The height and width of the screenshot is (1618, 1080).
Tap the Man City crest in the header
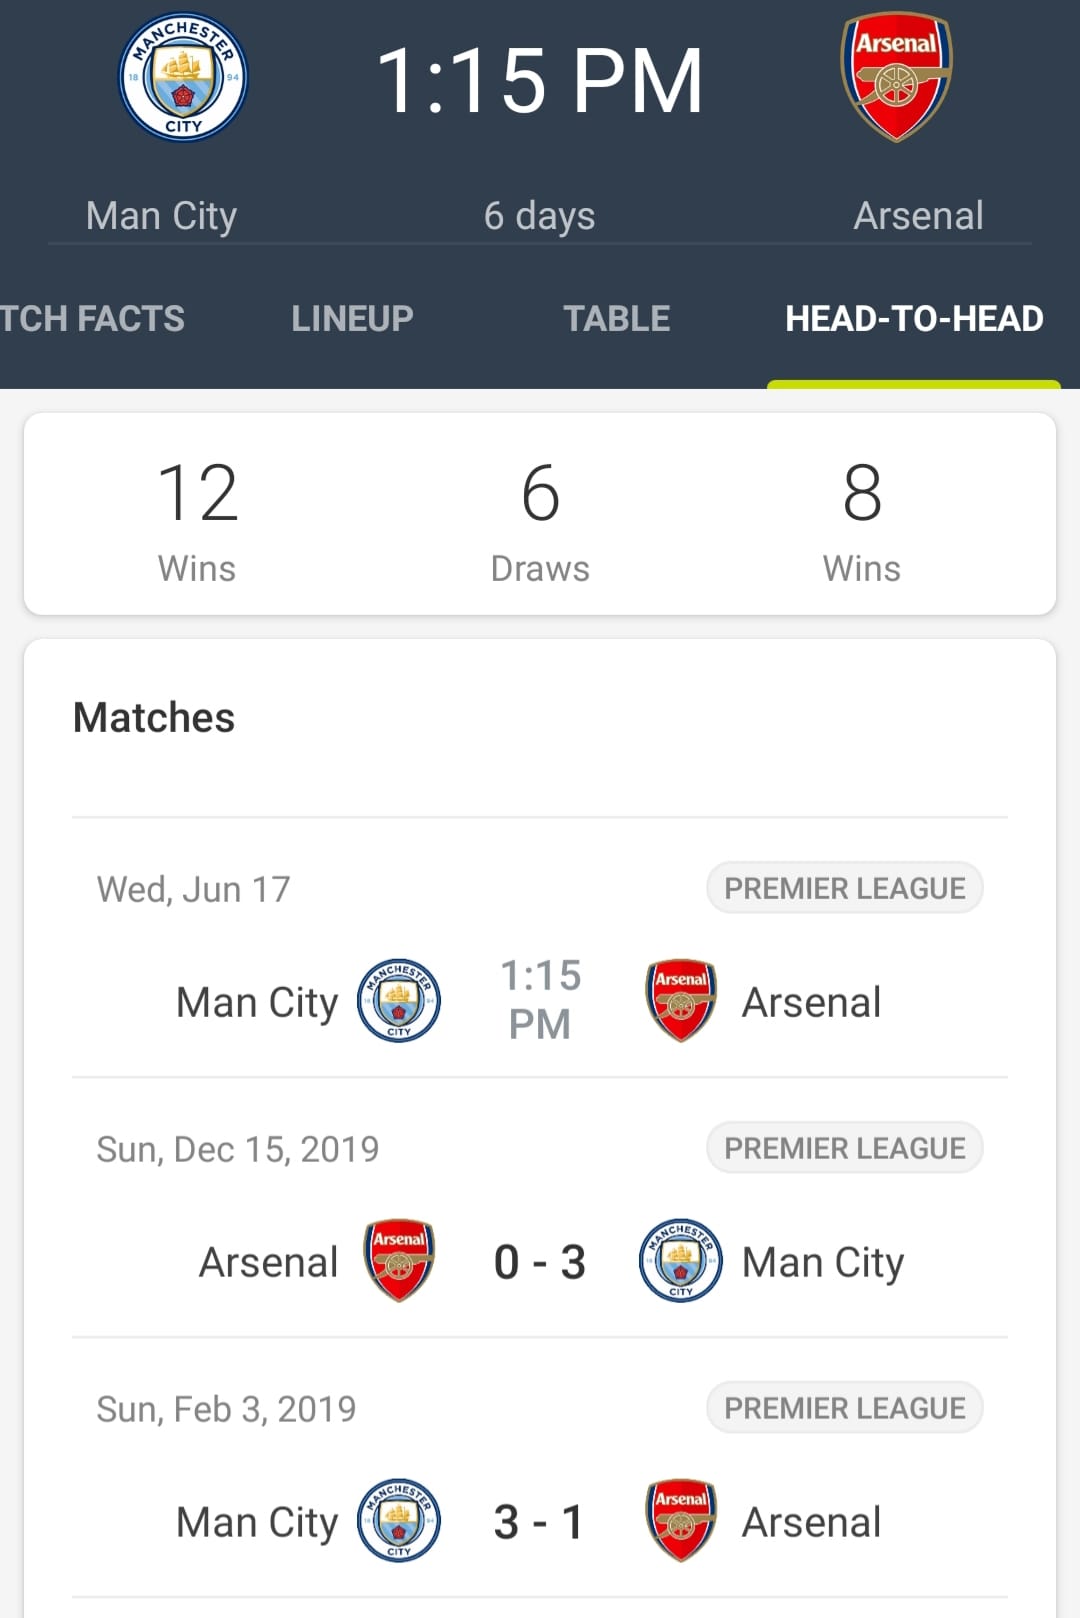click(183, 77)
